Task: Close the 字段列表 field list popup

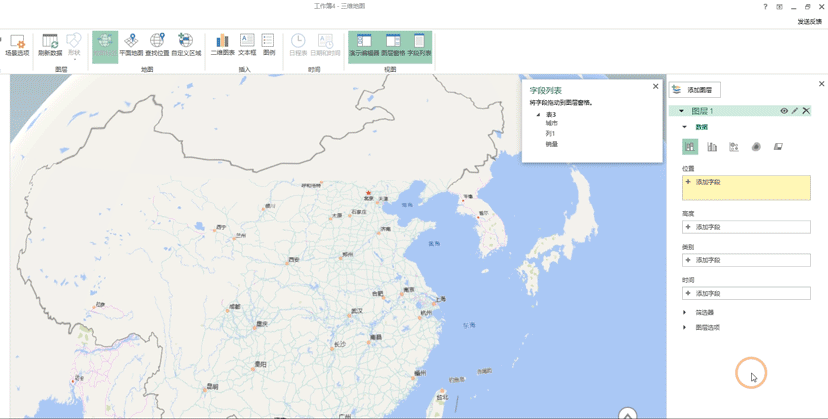Action: point(656,86)
